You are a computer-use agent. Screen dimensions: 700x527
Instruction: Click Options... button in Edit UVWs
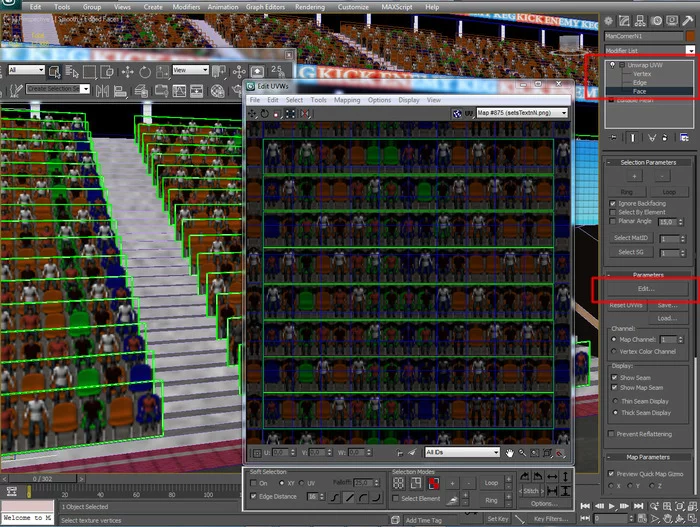click(544, 504)
